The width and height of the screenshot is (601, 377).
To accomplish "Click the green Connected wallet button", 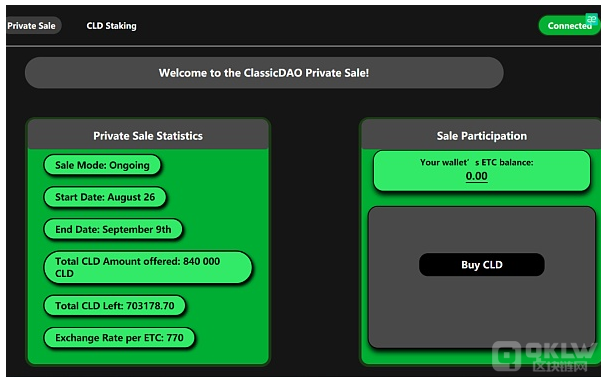I will click(569, 26).
